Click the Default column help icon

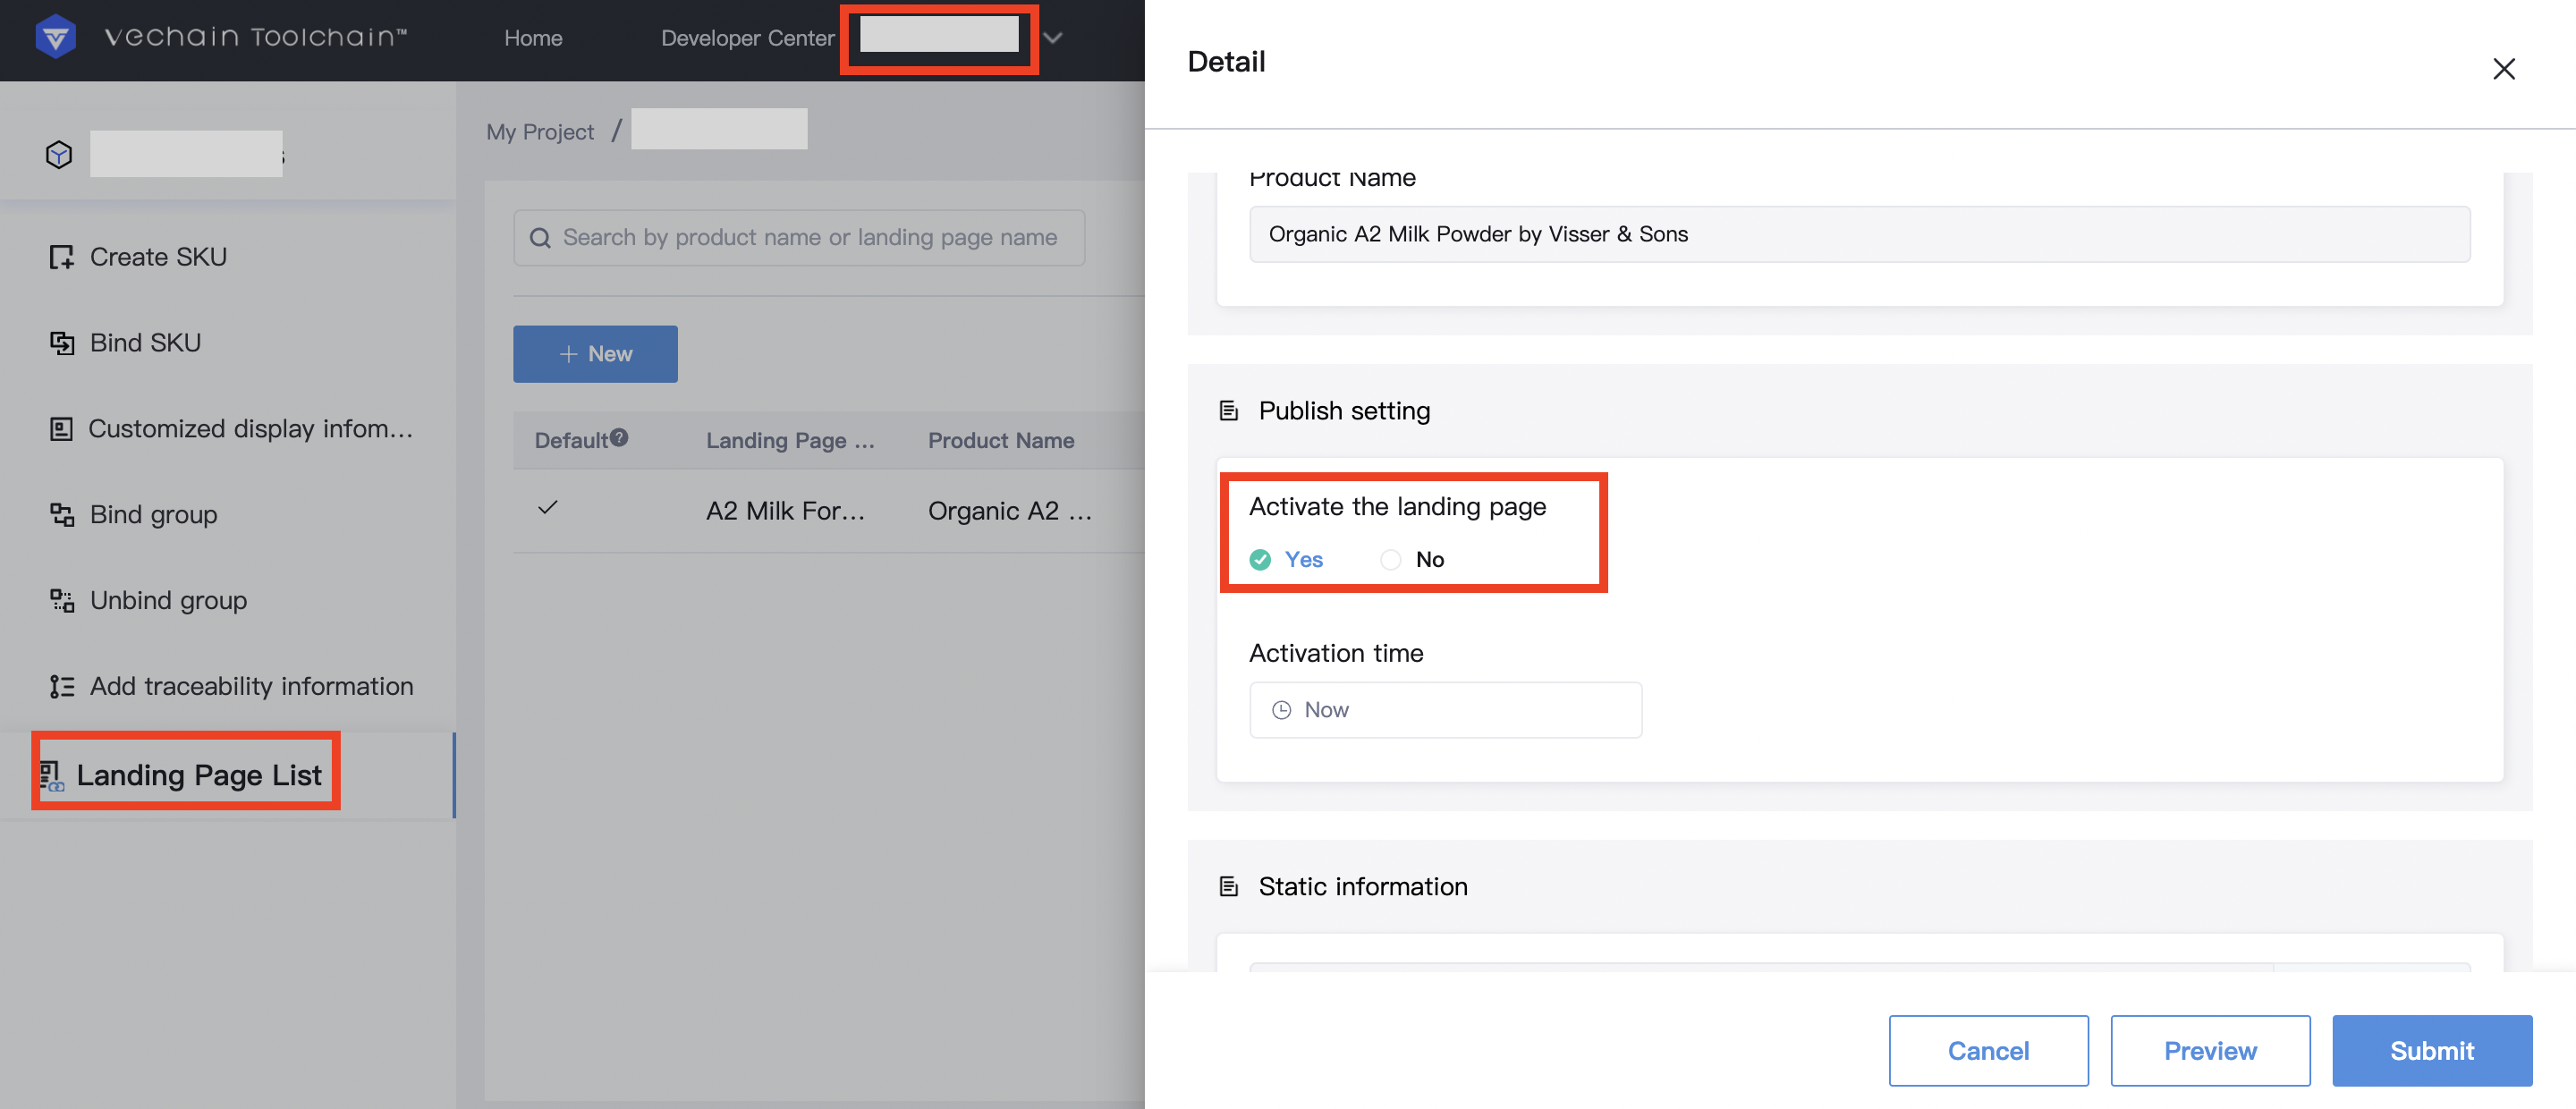619,437
